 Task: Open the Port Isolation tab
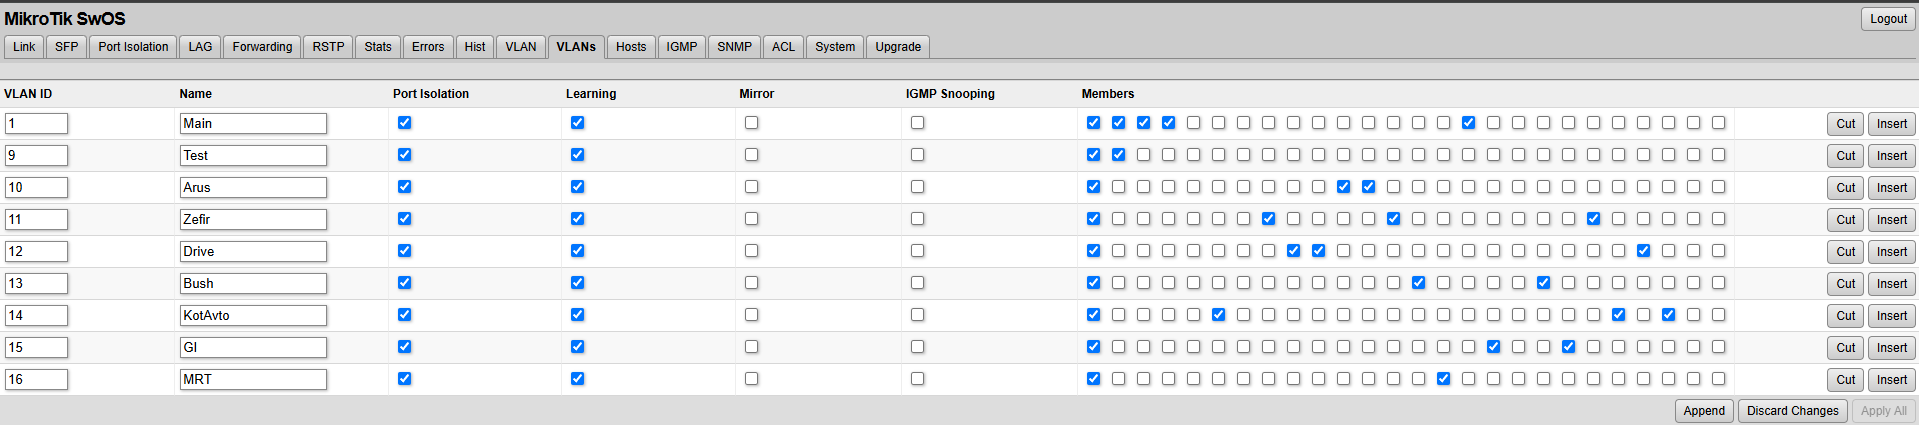click(x=133, y=47)
